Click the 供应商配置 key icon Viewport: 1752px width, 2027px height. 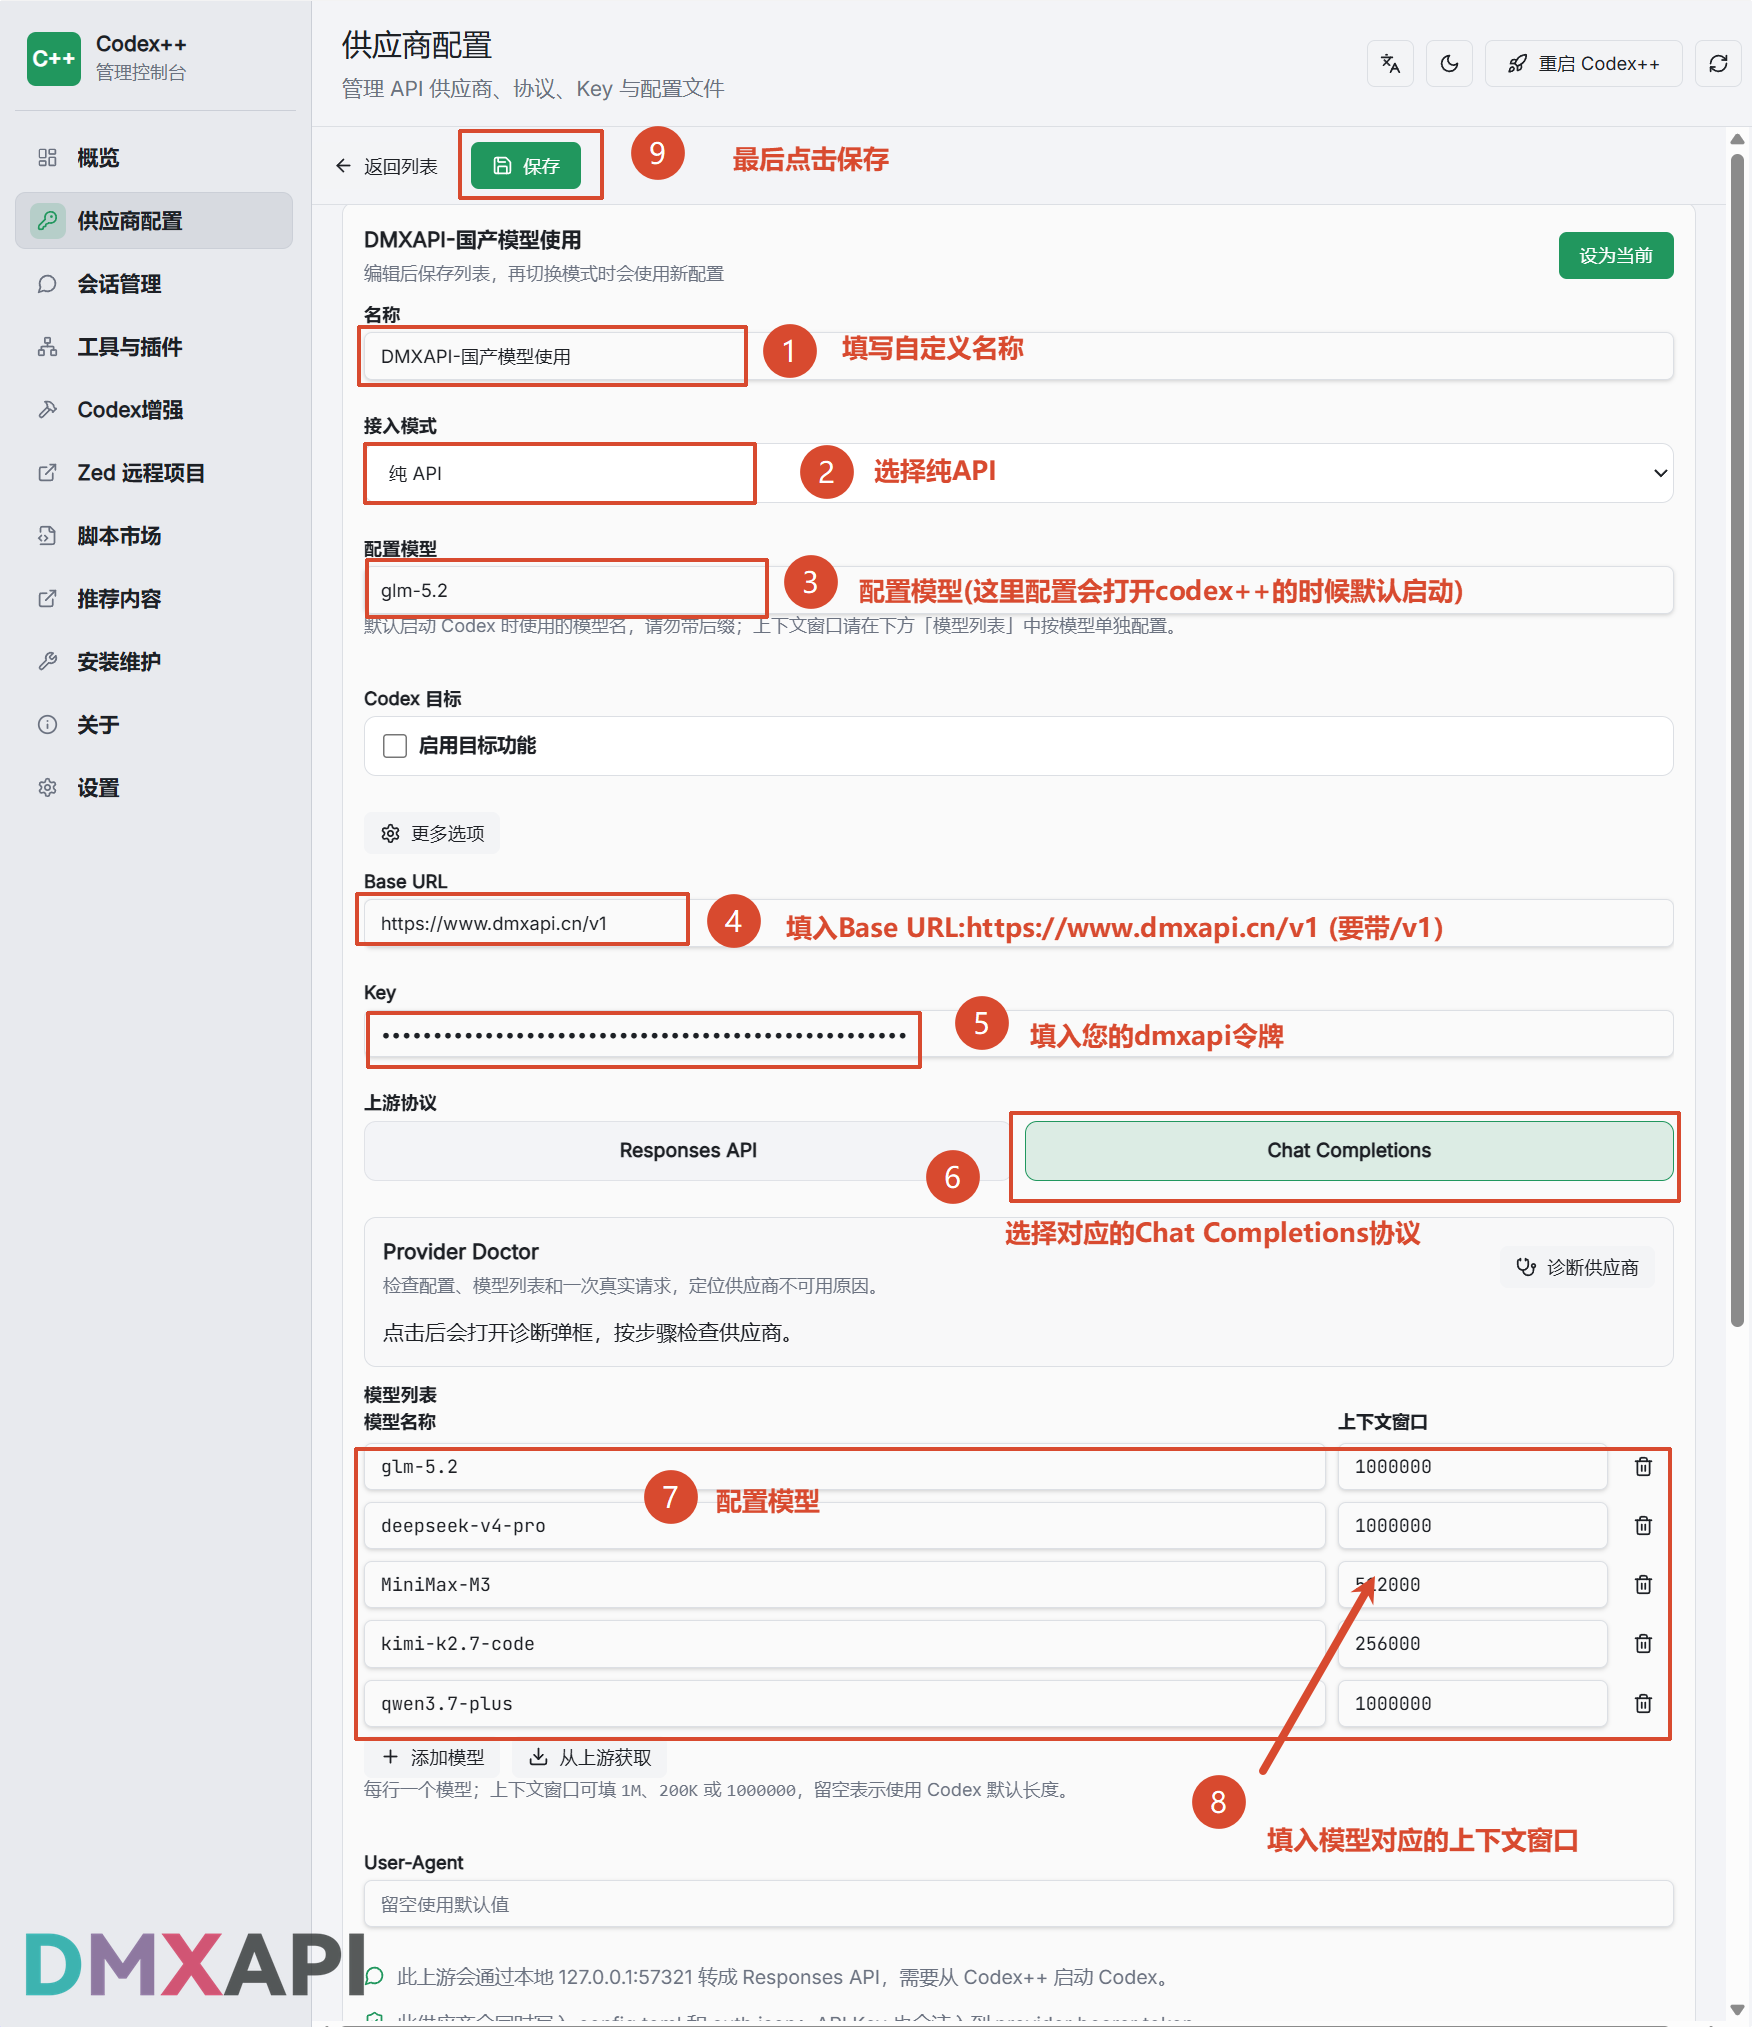coord(47,221)
